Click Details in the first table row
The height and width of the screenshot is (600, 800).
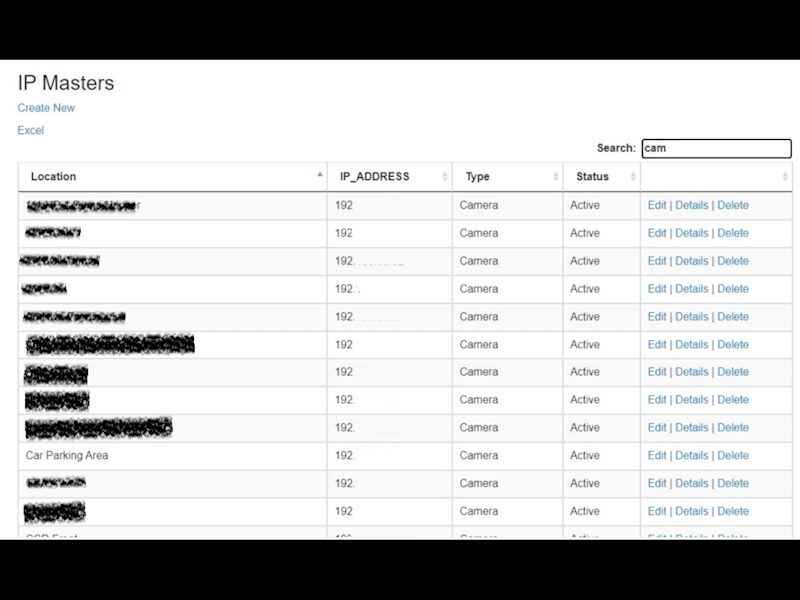tap(692, 205)
